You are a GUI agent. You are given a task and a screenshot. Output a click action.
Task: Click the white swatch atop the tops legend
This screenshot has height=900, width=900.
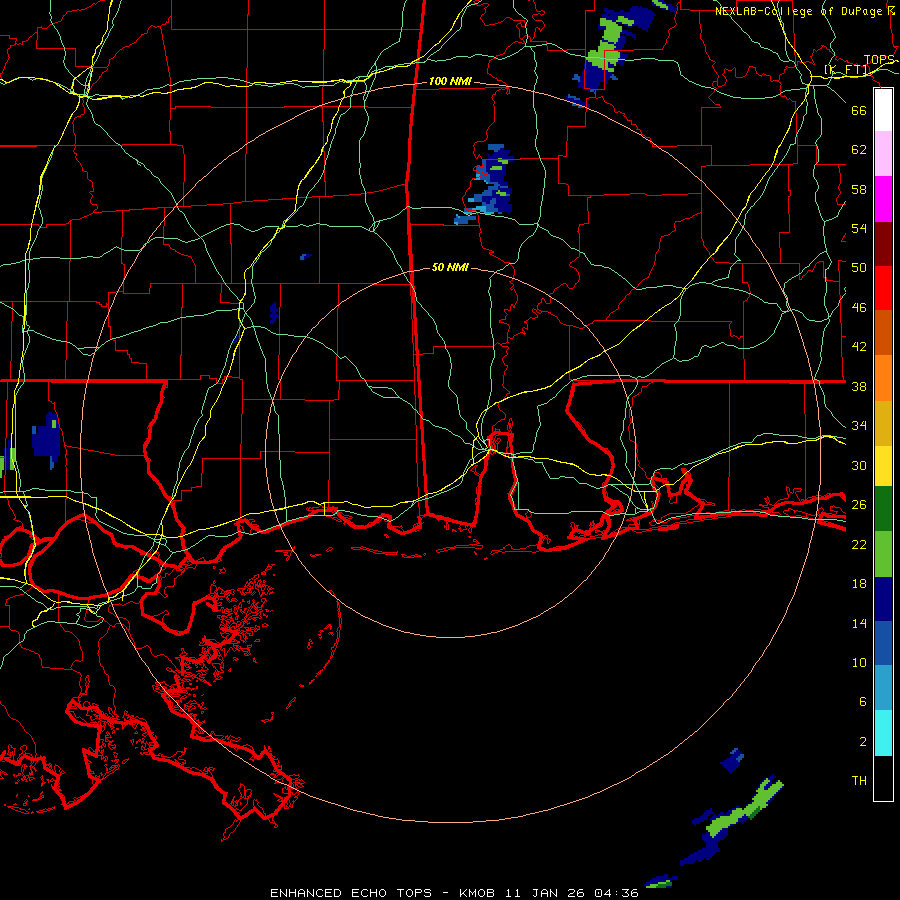pos(883,110)
